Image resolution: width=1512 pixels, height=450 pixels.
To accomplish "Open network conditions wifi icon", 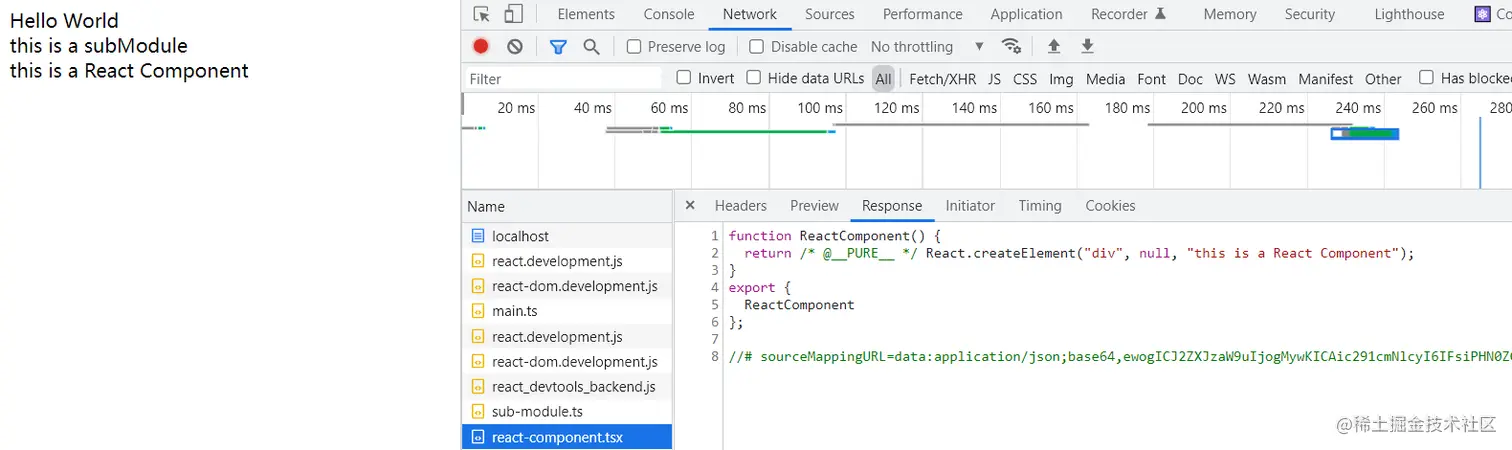I will point(1012,46).
